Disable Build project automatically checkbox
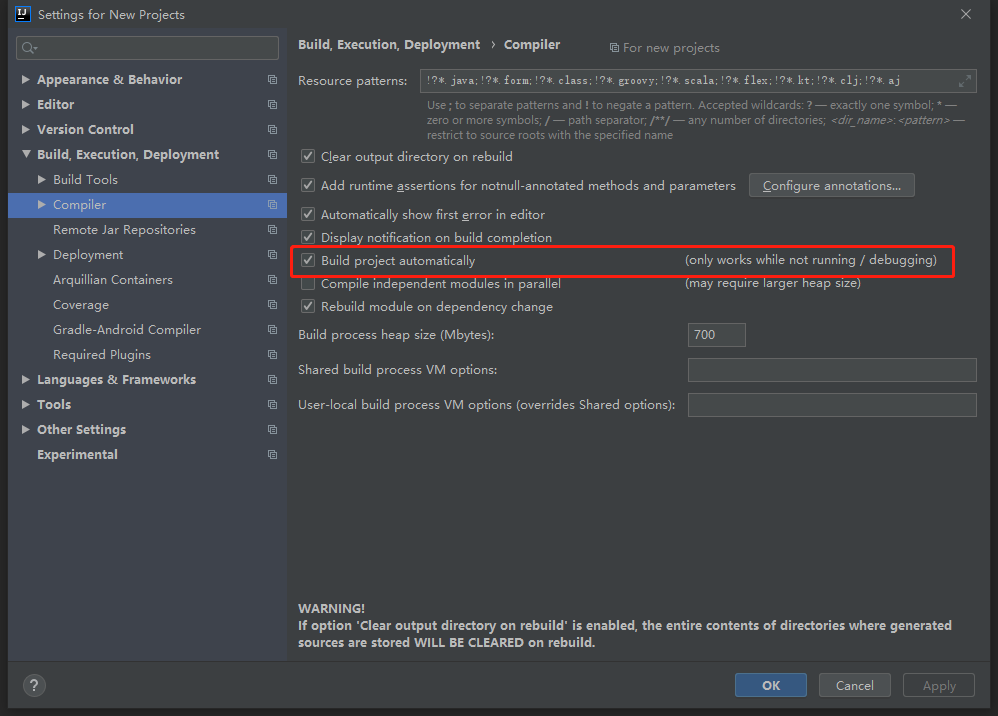 coord(308,260)
